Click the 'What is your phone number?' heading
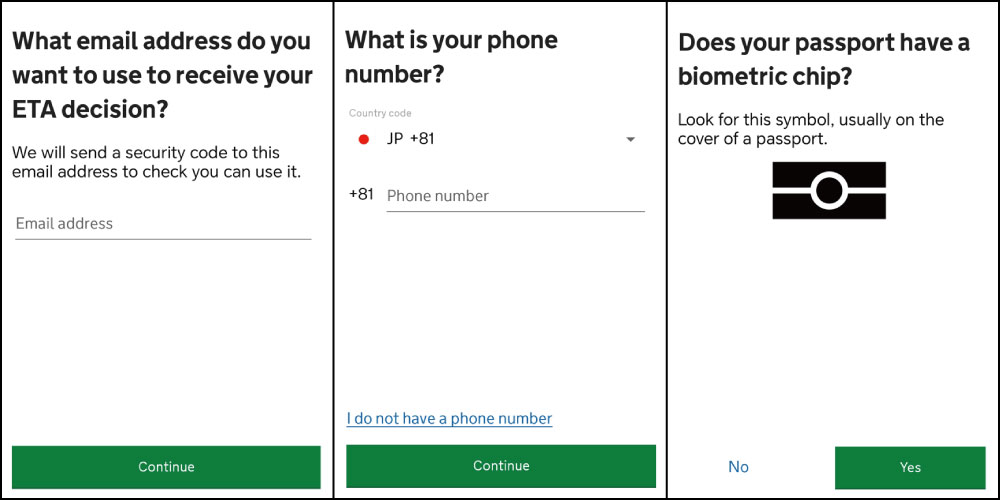 [452, 58]
